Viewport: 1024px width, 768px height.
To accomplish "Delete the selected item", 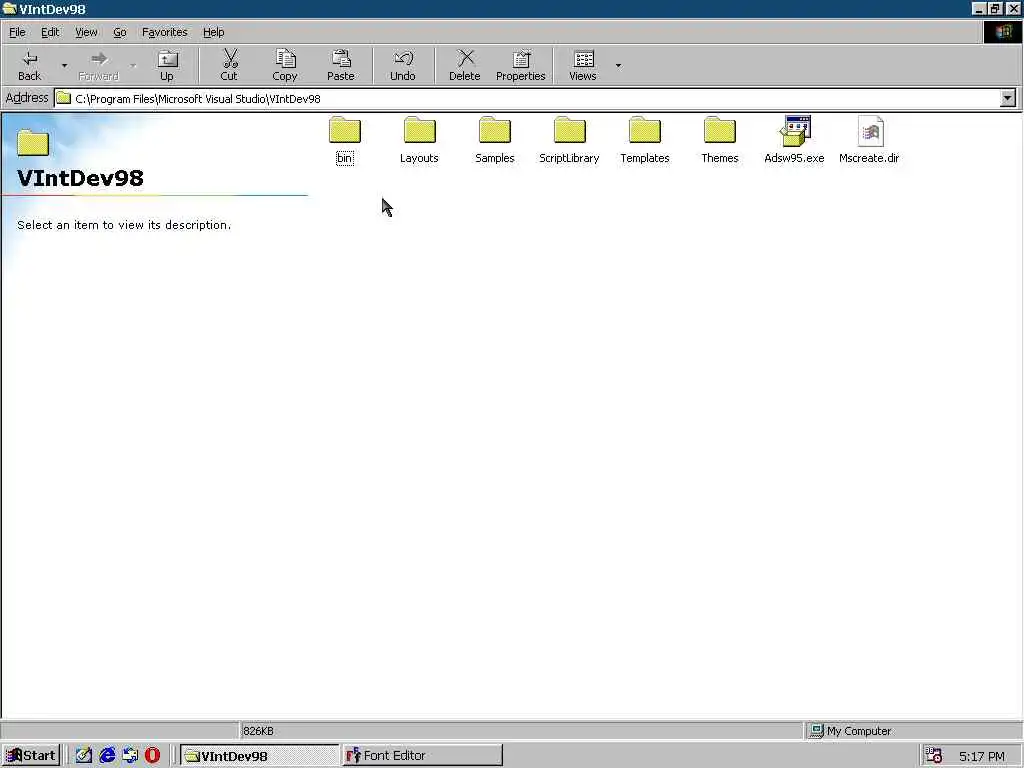I will (464, 65).
